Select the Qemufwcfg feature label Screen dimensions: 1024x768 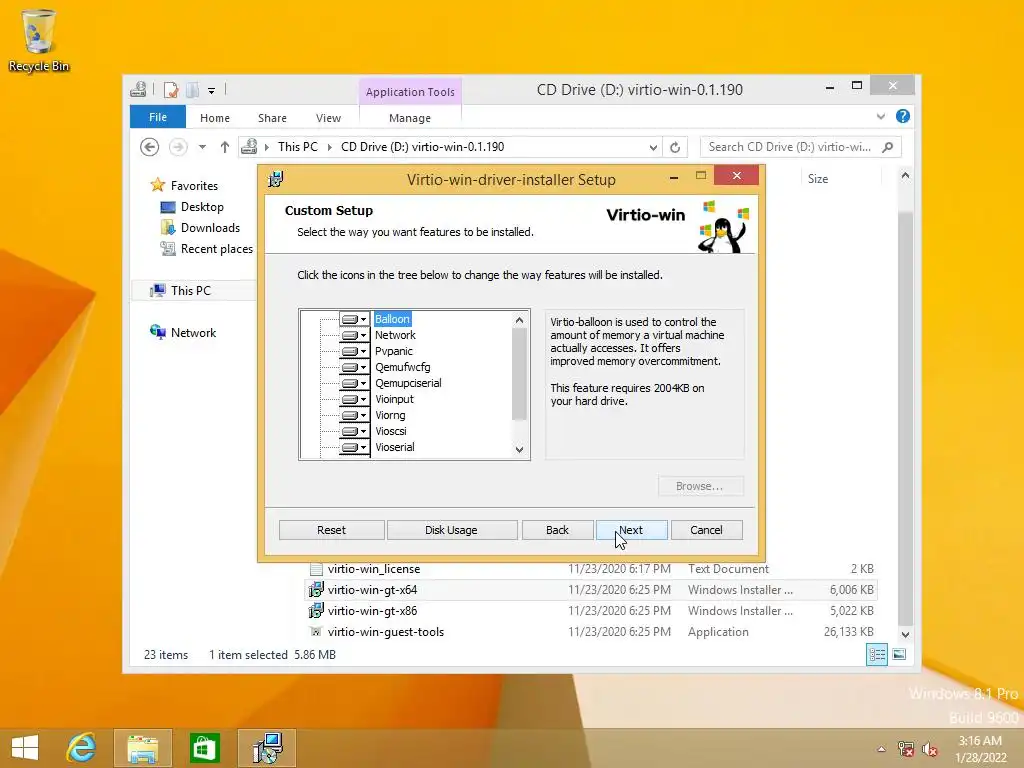[x=402, y=367]
